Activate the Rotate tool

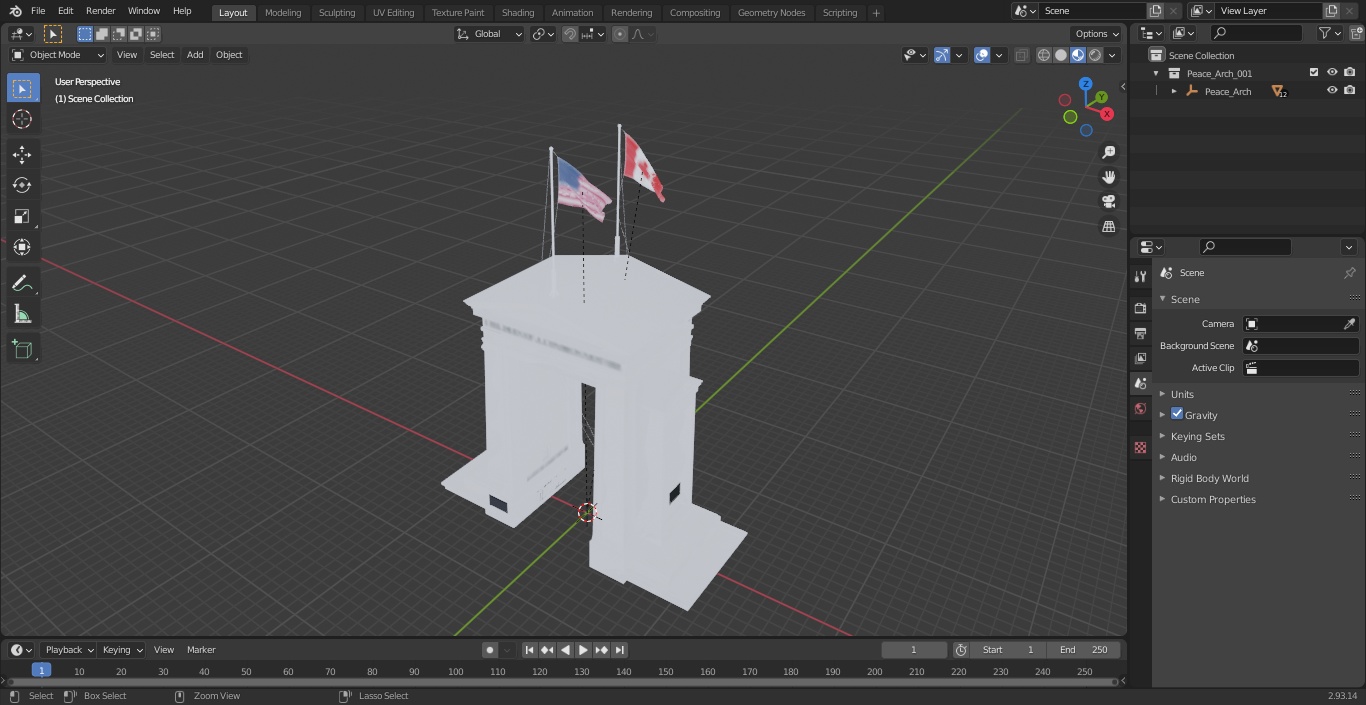click(x=22, y=185)
